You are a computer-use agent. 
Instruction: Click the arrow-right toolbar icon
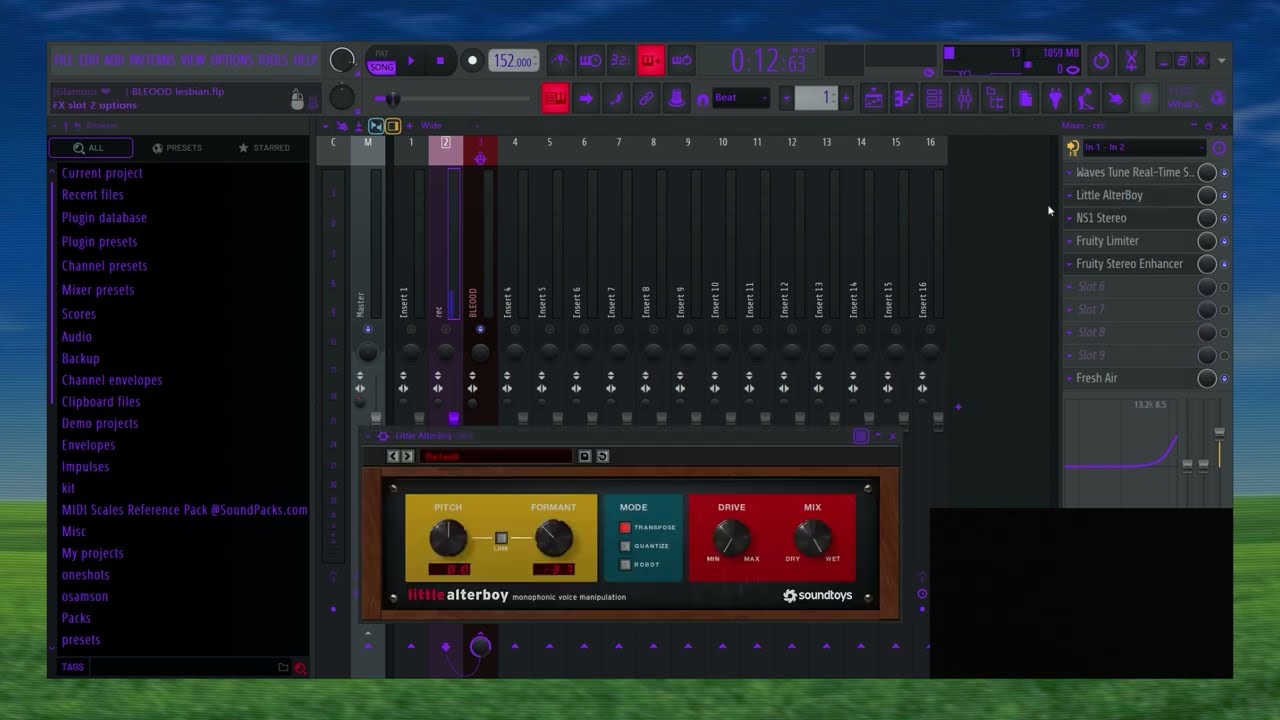(x=586, y=98)
